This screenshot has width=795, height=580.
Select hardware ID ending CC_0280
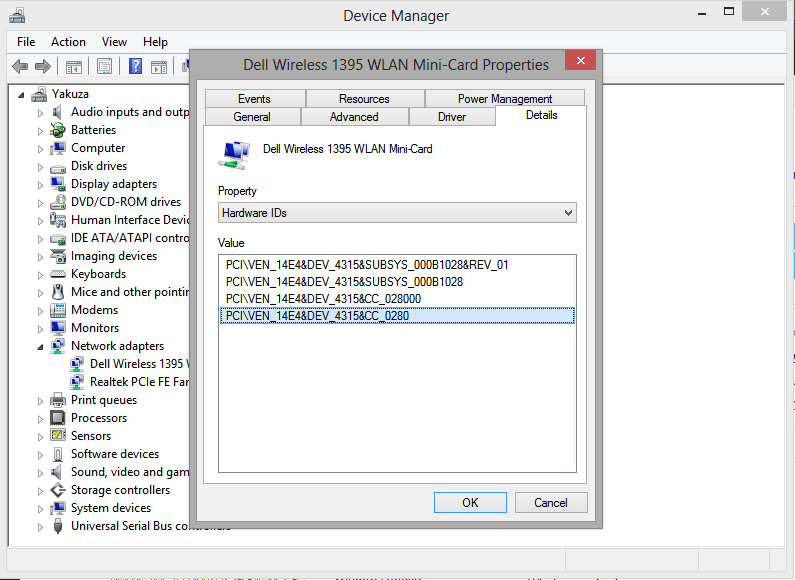(x=397, y=316)
